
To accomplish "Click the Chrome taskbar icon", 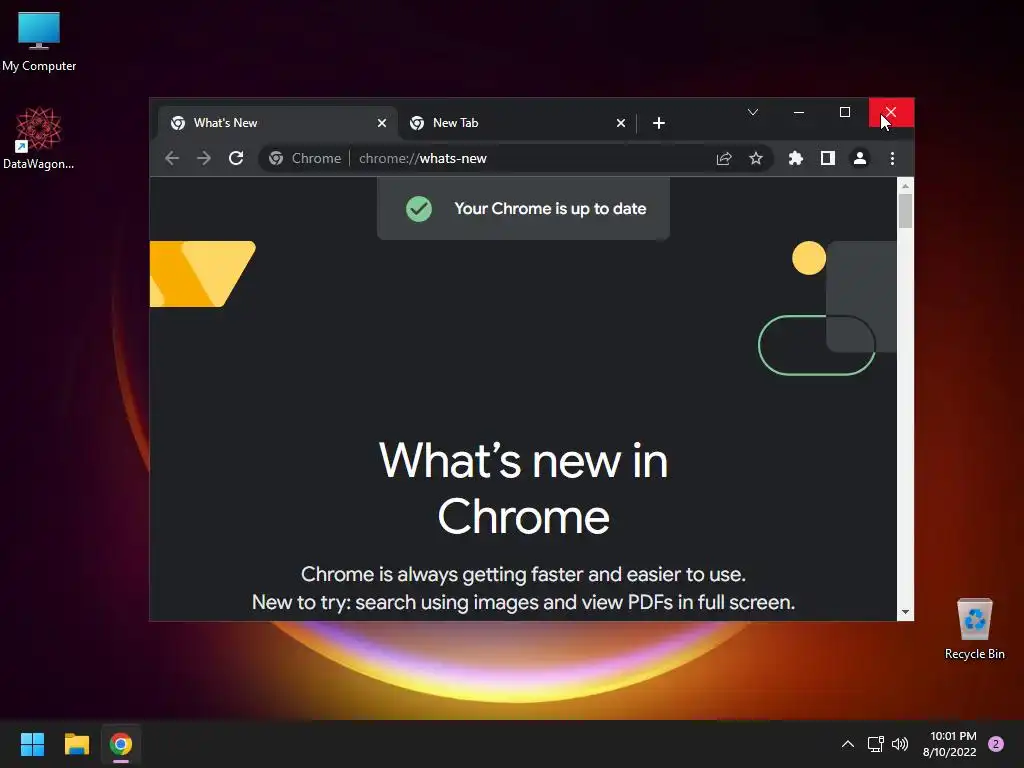I will 121,744.
